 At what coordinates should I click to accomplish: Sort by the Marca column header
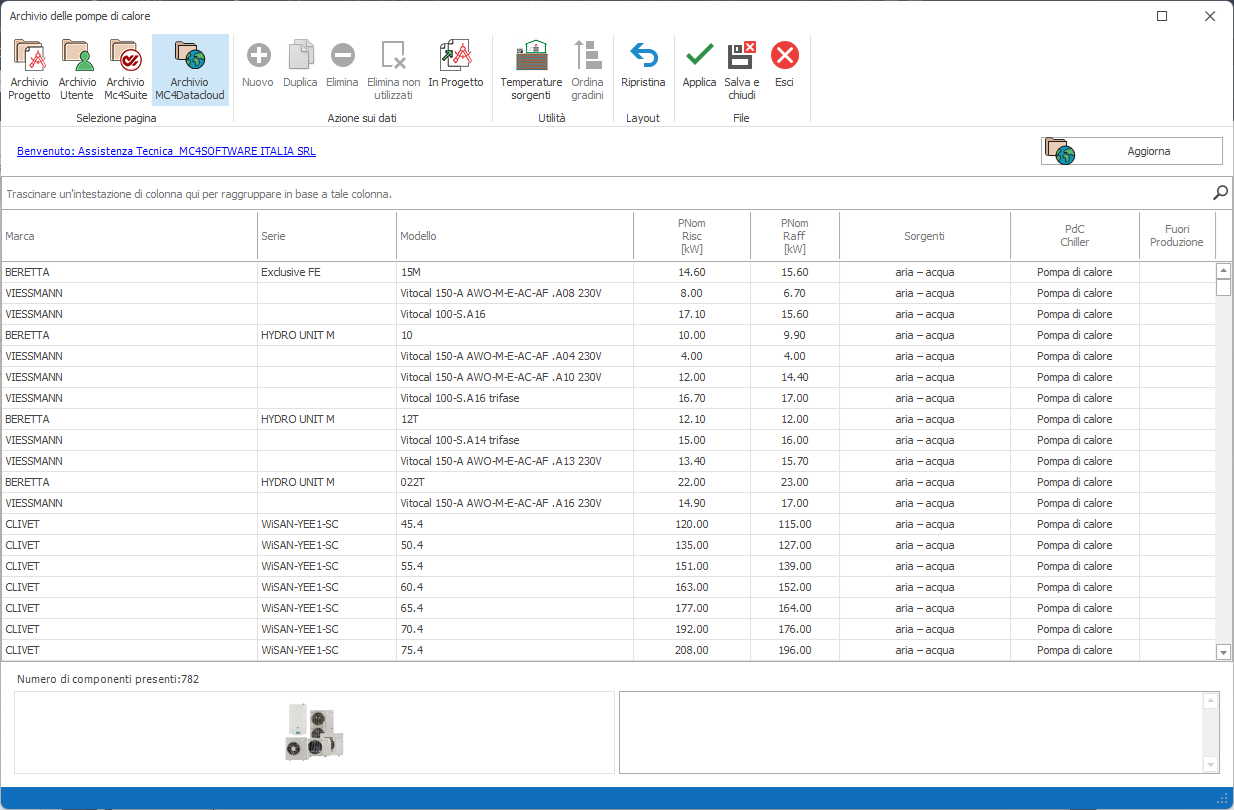coord(129,236)
